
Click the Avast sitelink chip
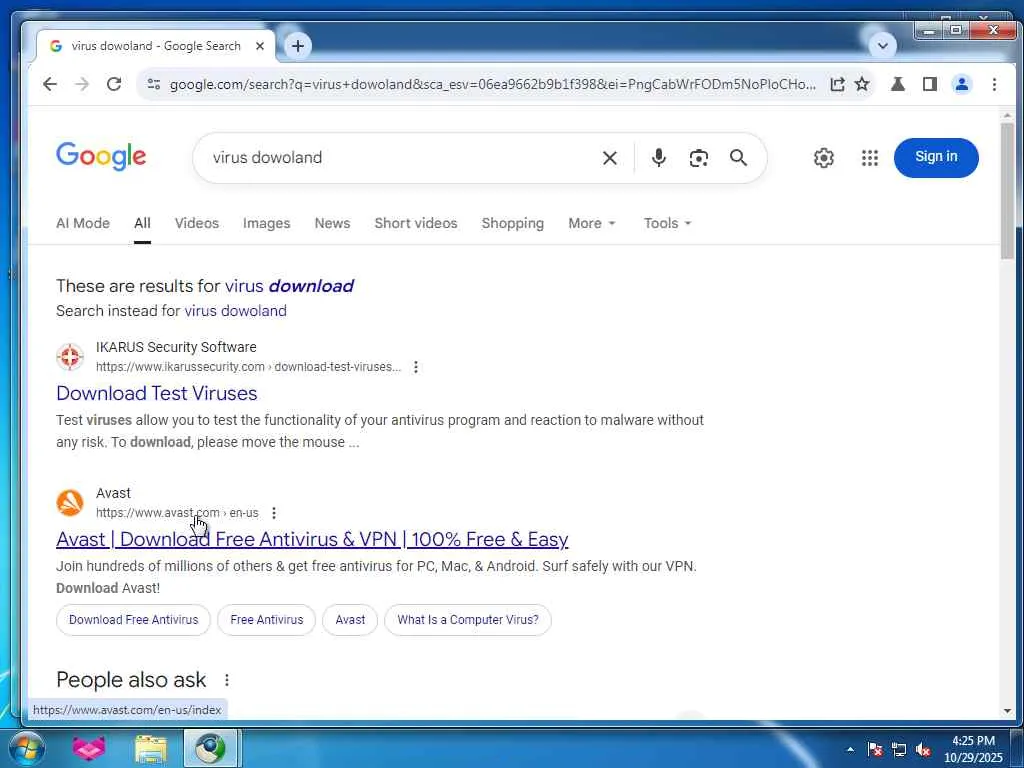coord(350,620)
